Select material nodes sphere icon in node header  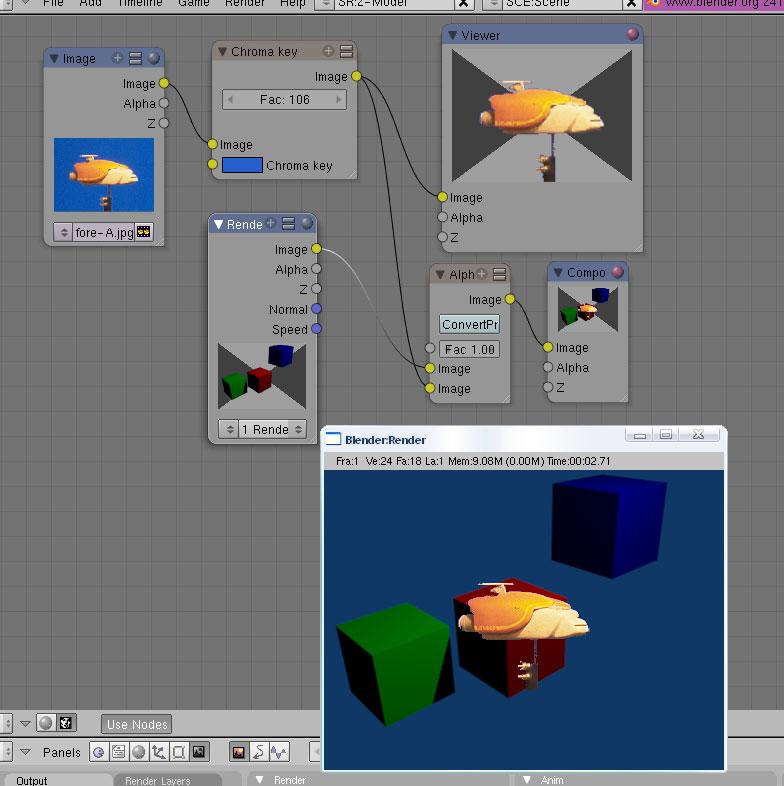[x=46, y=723]
